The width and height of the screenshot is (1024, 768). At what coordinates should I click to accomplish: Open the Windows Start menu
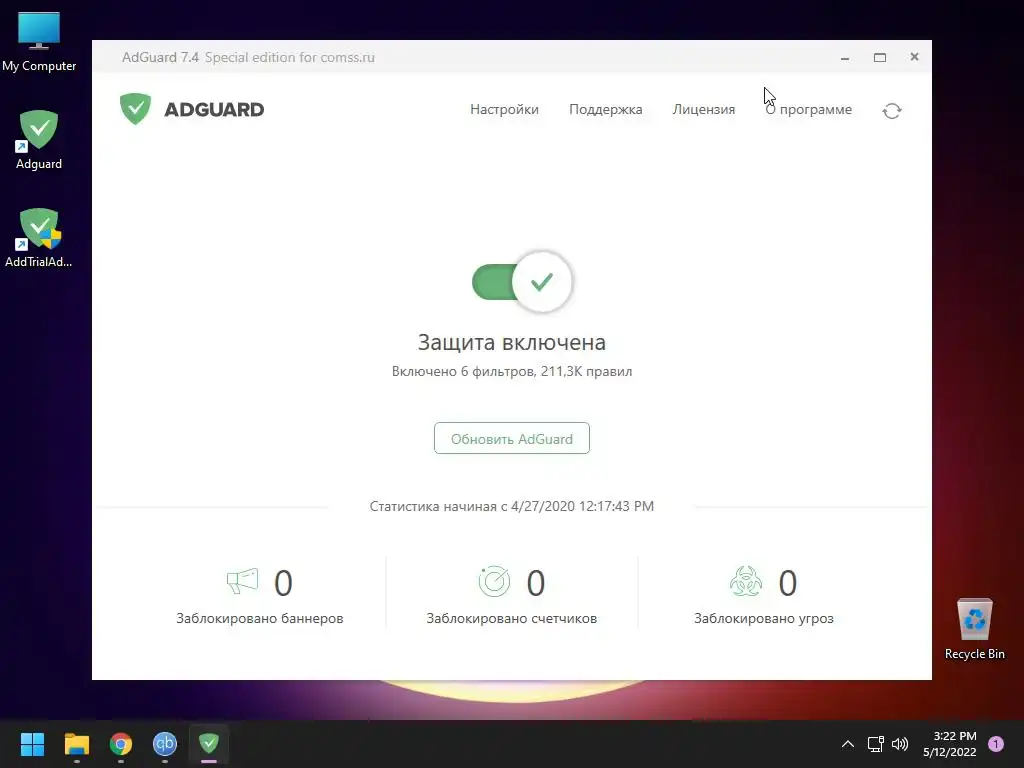click(32, 744)
